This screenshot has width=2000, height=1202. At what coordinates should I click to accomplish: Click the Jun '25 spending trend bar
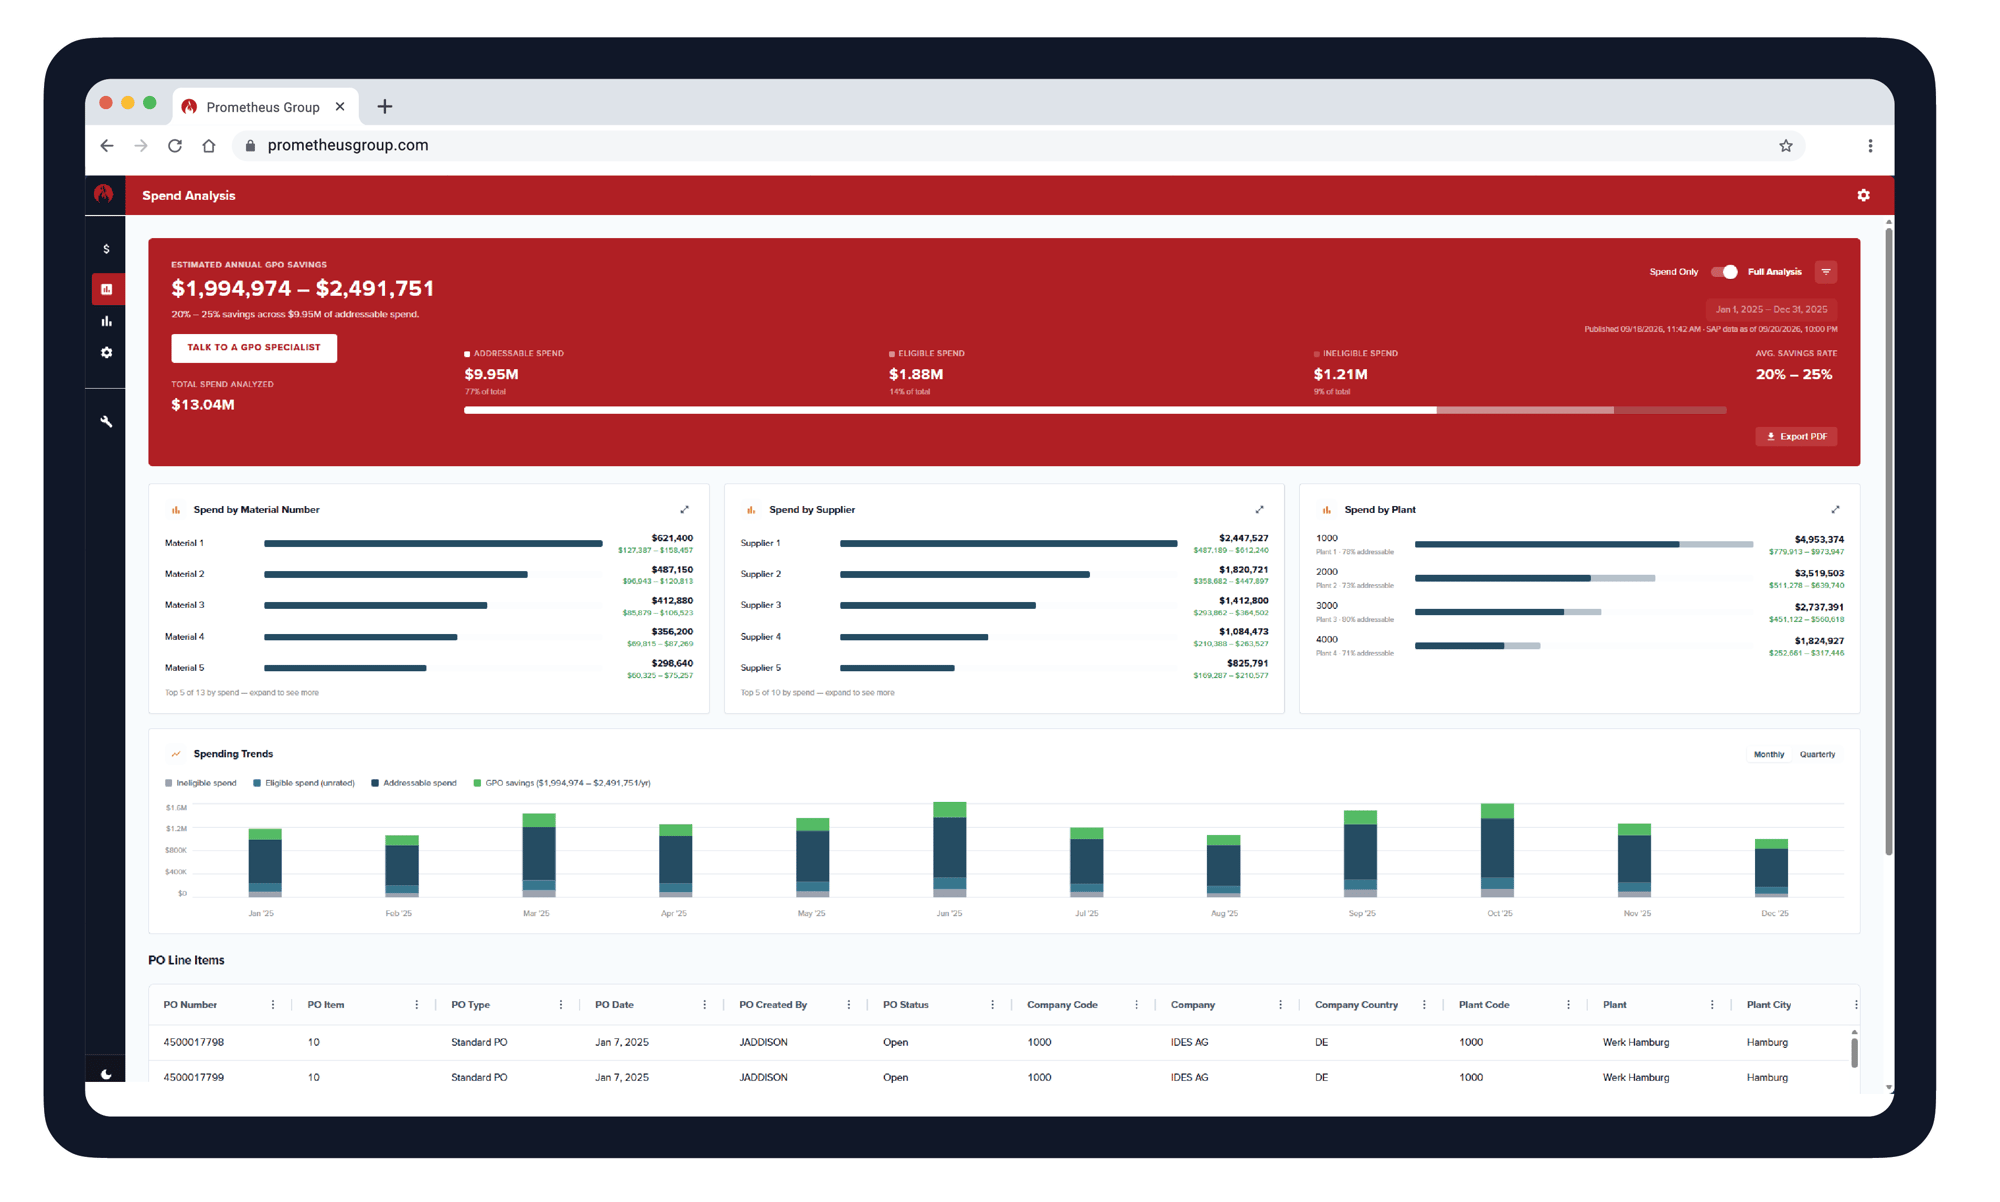[x=949, y=849]
